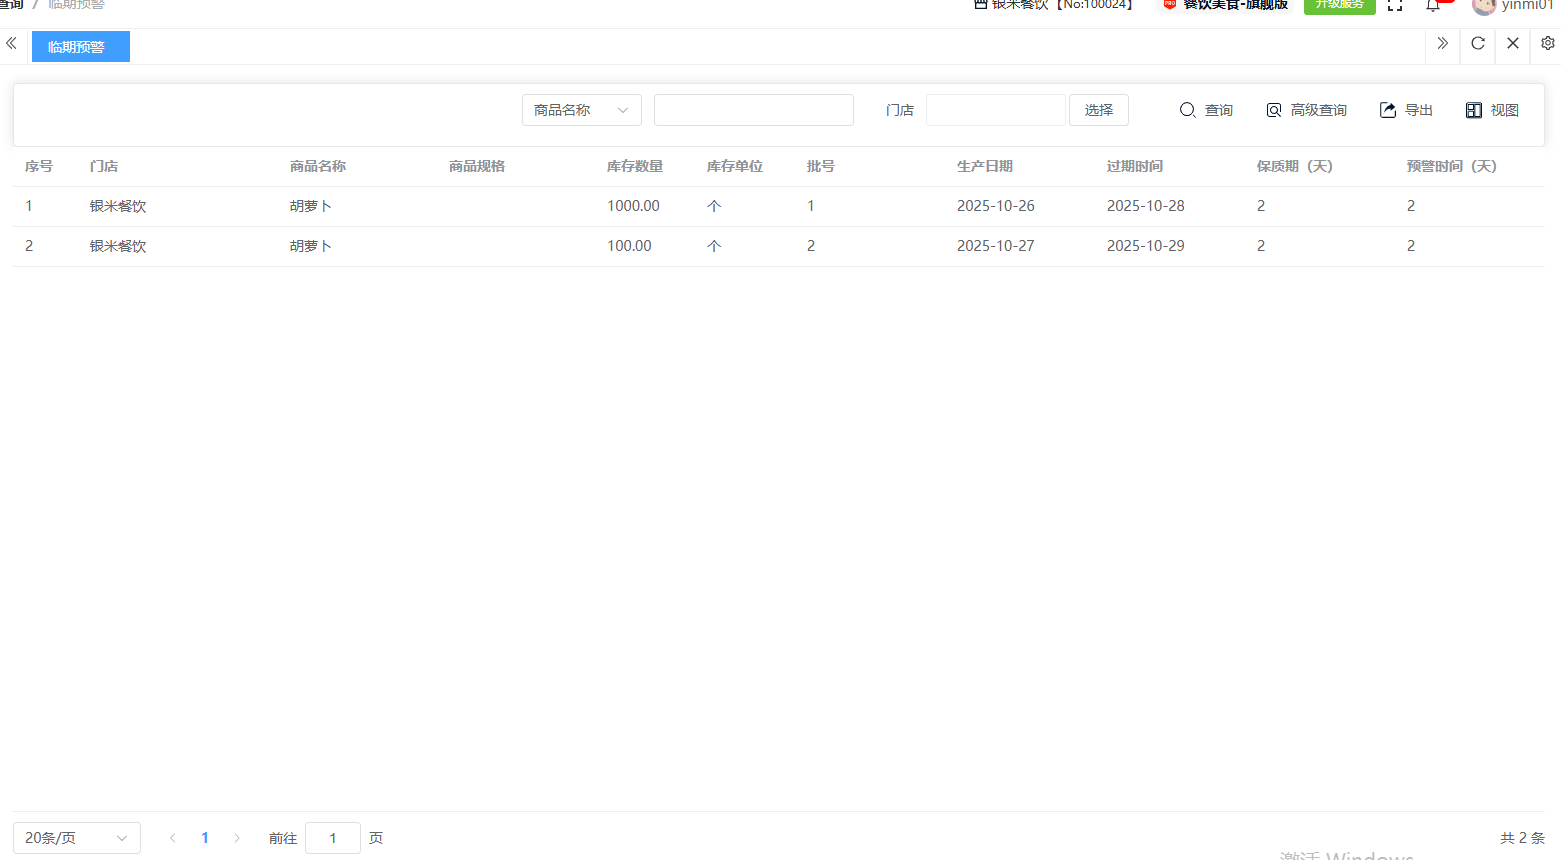This screenshot has width=1561, height=860.
Task: Go to the next page arrow
Action: coord(237,838)
